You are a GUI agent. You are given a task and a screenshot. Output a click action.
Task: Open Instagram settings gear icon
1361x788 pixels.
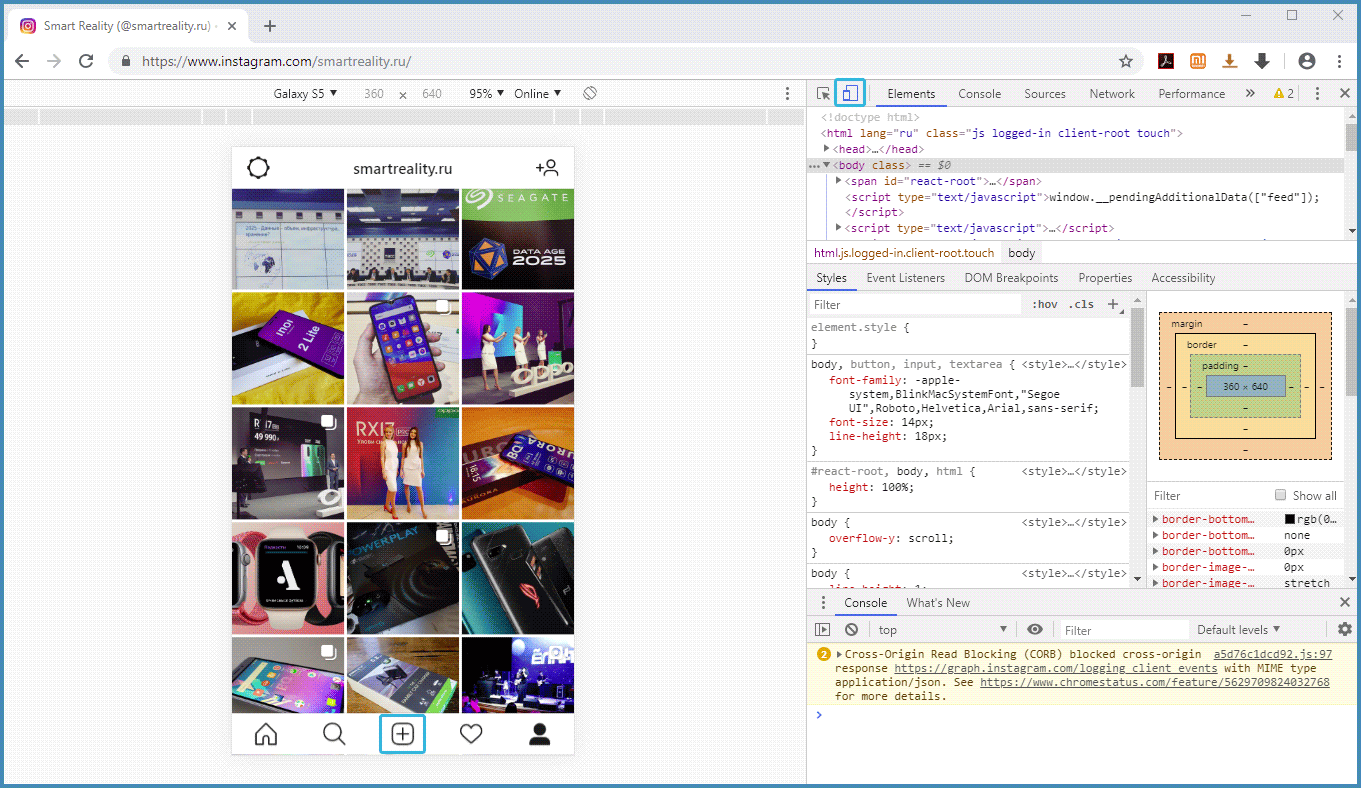(x=258, y=167)
